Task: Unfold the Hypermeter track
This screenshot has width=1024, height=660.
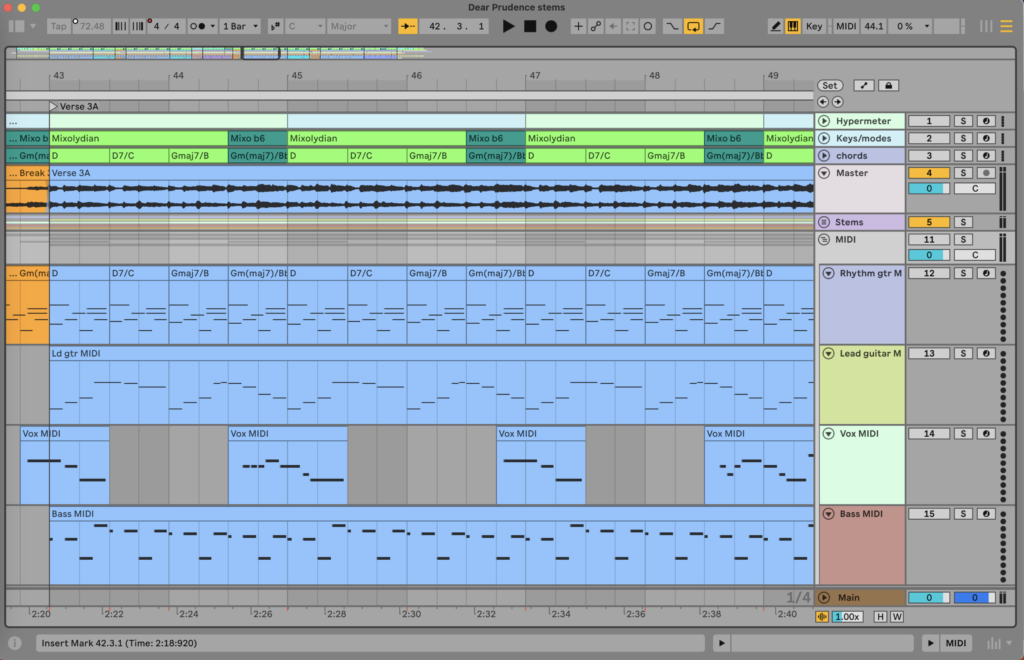Action: point(824,121)
